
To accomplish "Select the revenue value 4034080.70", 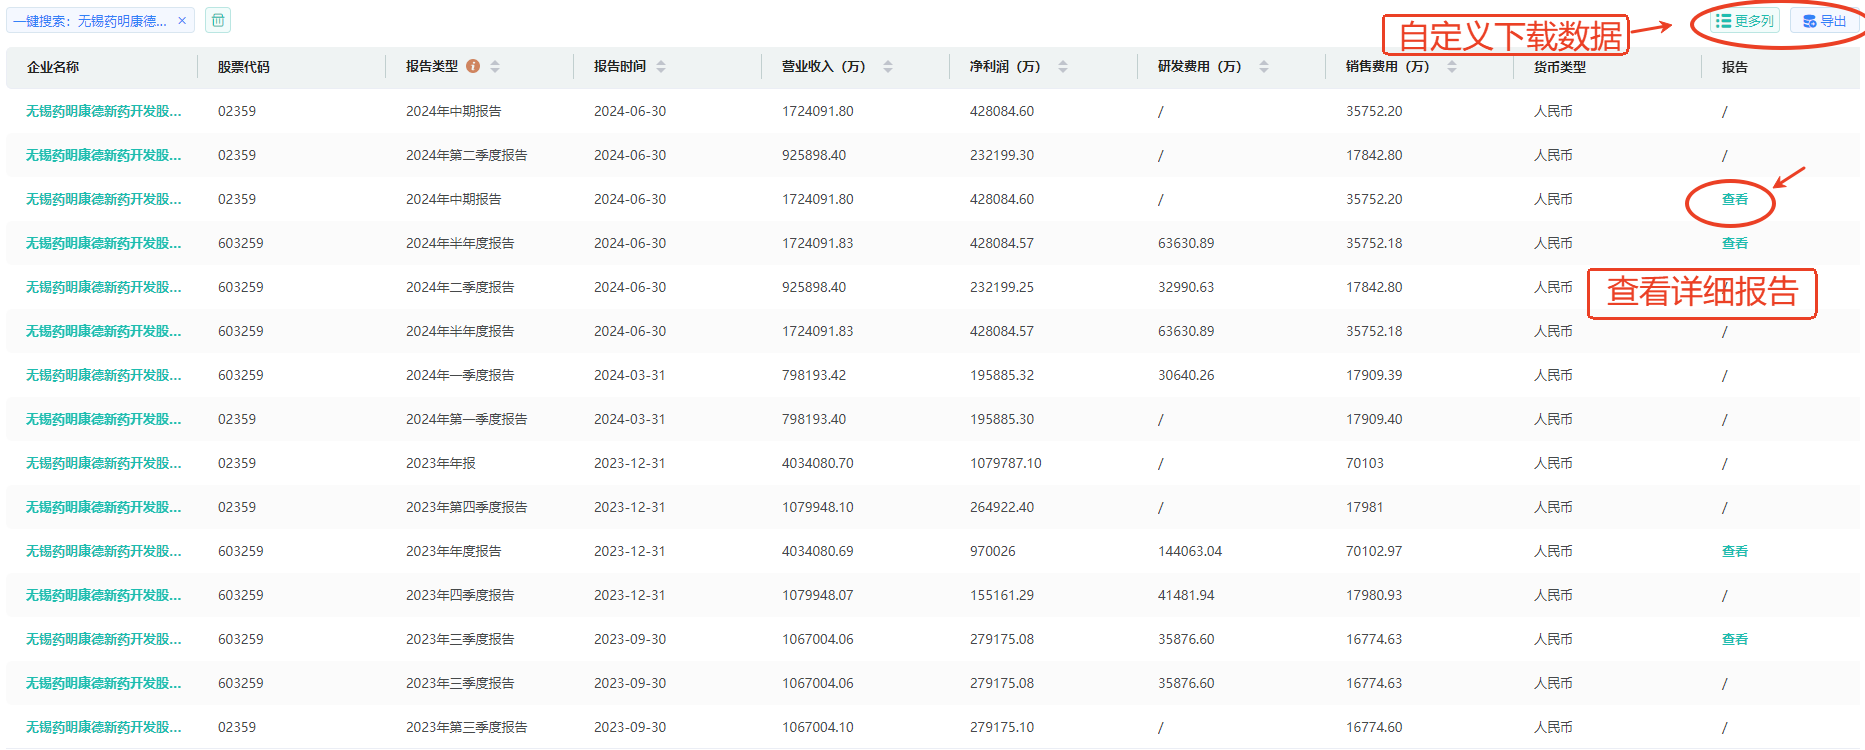I will 818,463.
